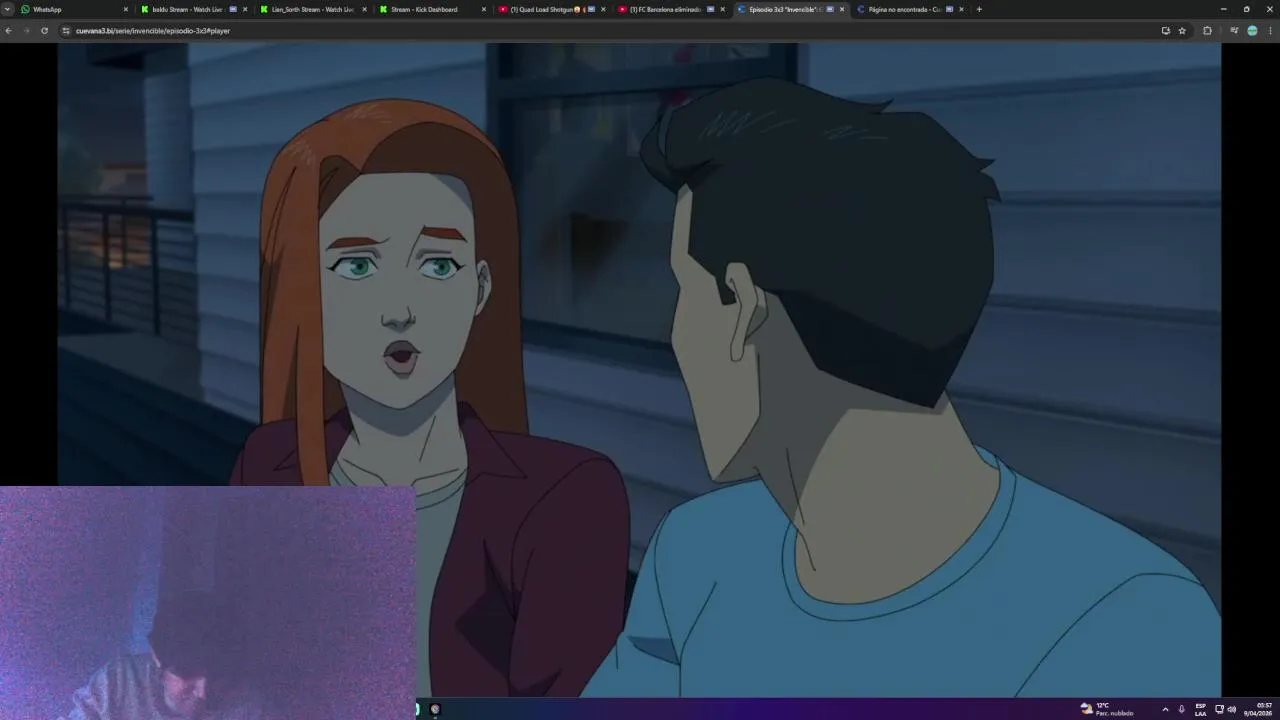
Task: Minimize the Chrome window
Action: point(1223,9)
